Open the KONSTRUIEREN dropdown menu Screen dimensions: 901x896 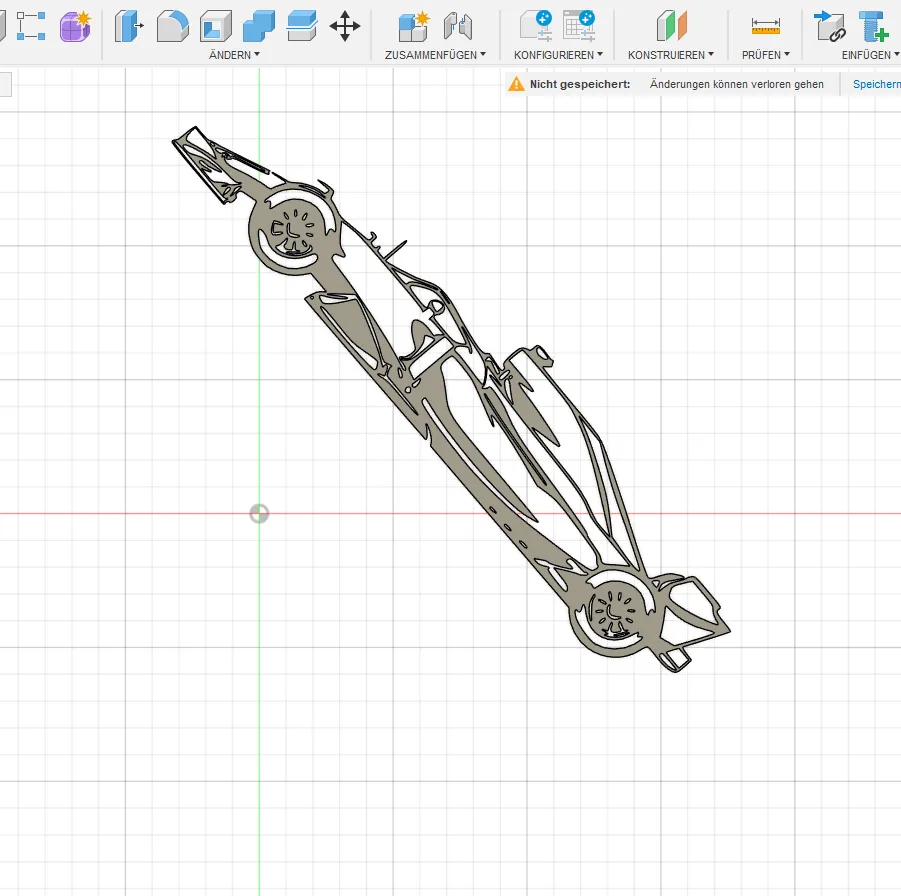click(x=671, y=55)
